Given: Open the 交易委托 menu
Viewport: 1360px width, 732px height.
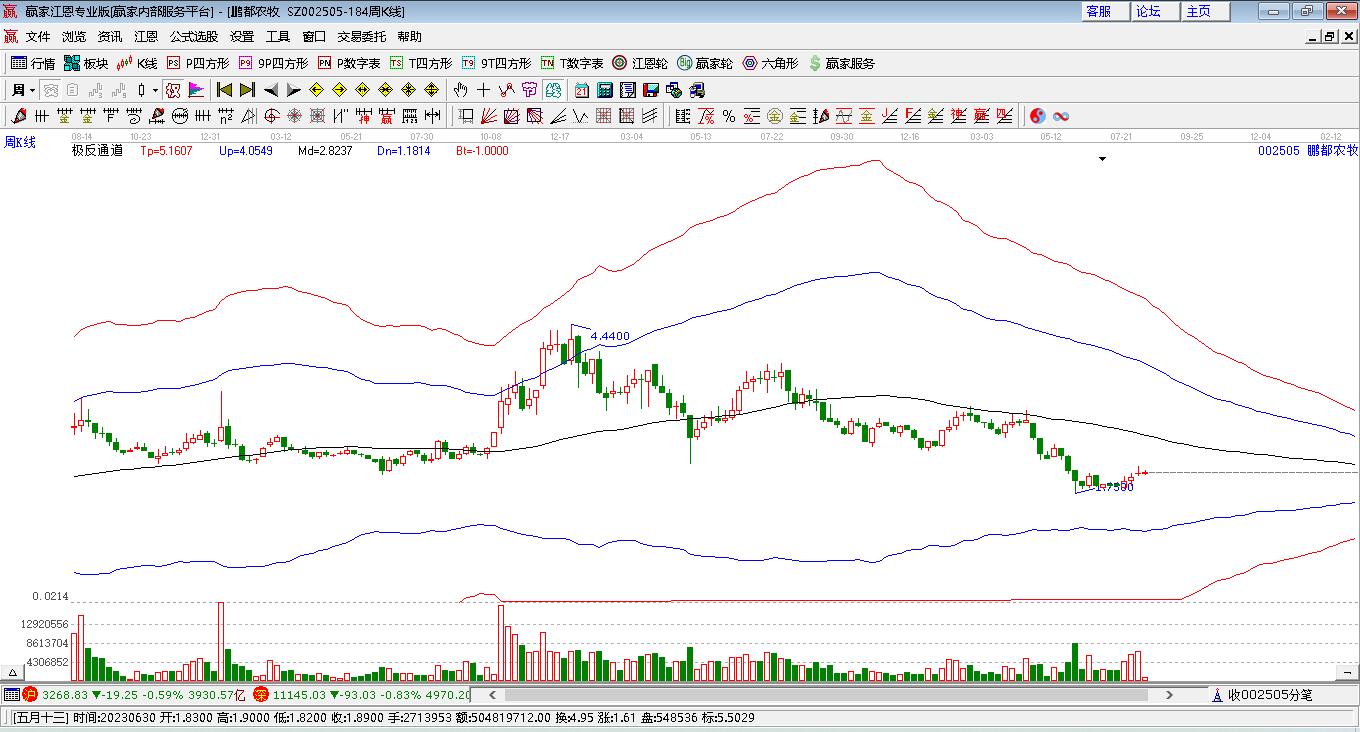Looking at the screenshot, I should coord(362,37).
